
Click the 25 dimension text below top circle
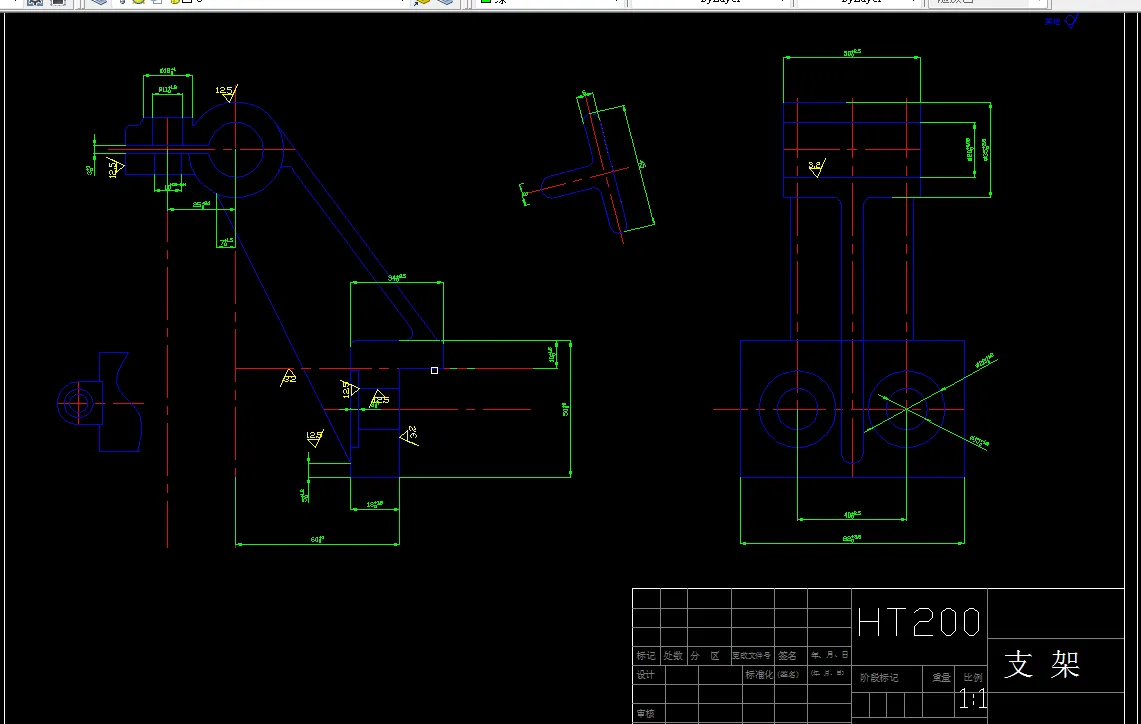[x=201, y=204]
